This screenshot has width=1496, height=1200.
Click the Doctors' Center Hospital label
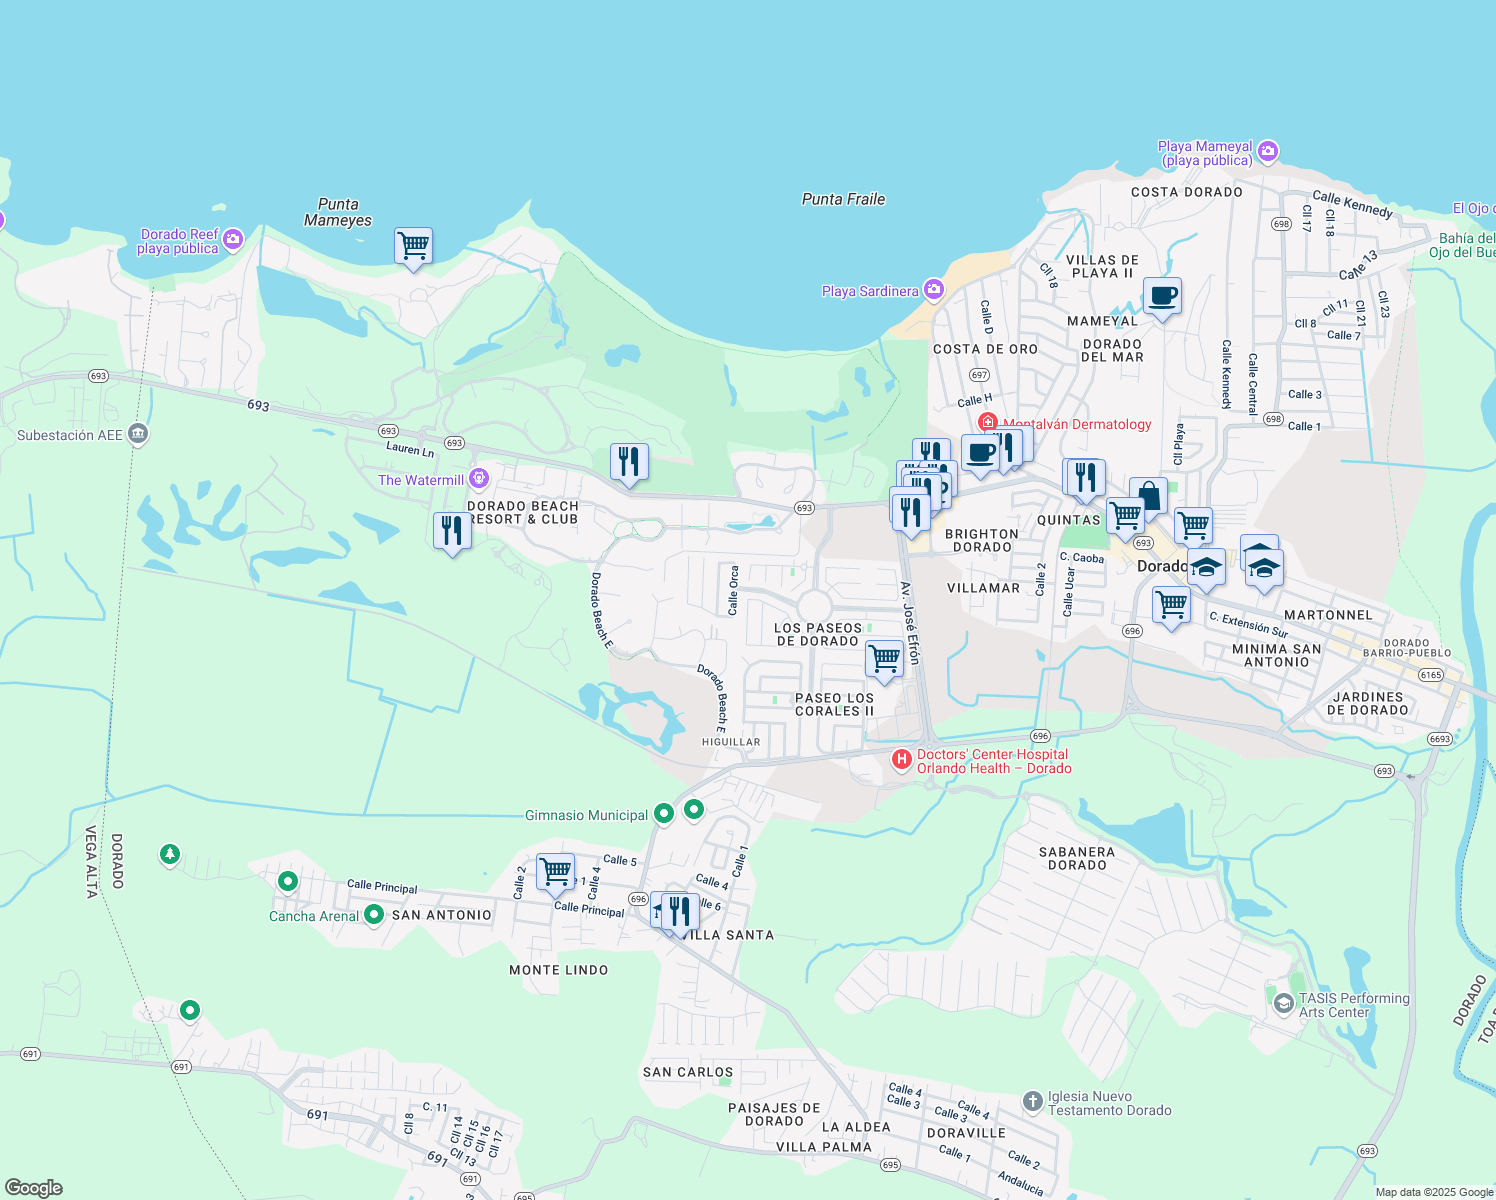pos(993,761)
